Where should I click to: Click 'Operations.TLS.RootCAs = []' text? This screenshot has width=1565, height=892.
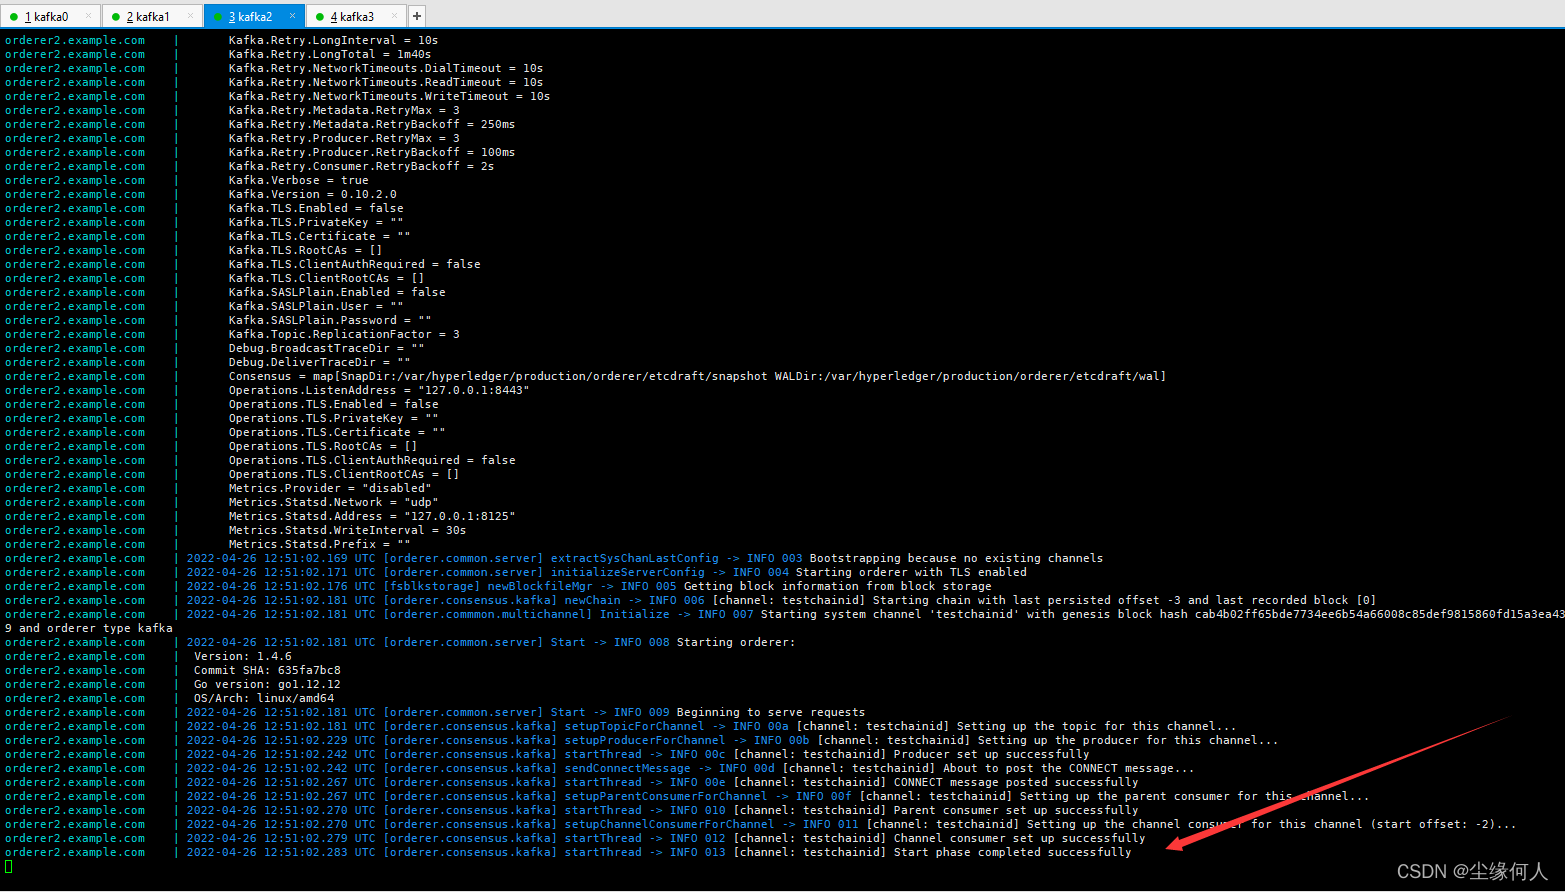[x=323, y=446]
